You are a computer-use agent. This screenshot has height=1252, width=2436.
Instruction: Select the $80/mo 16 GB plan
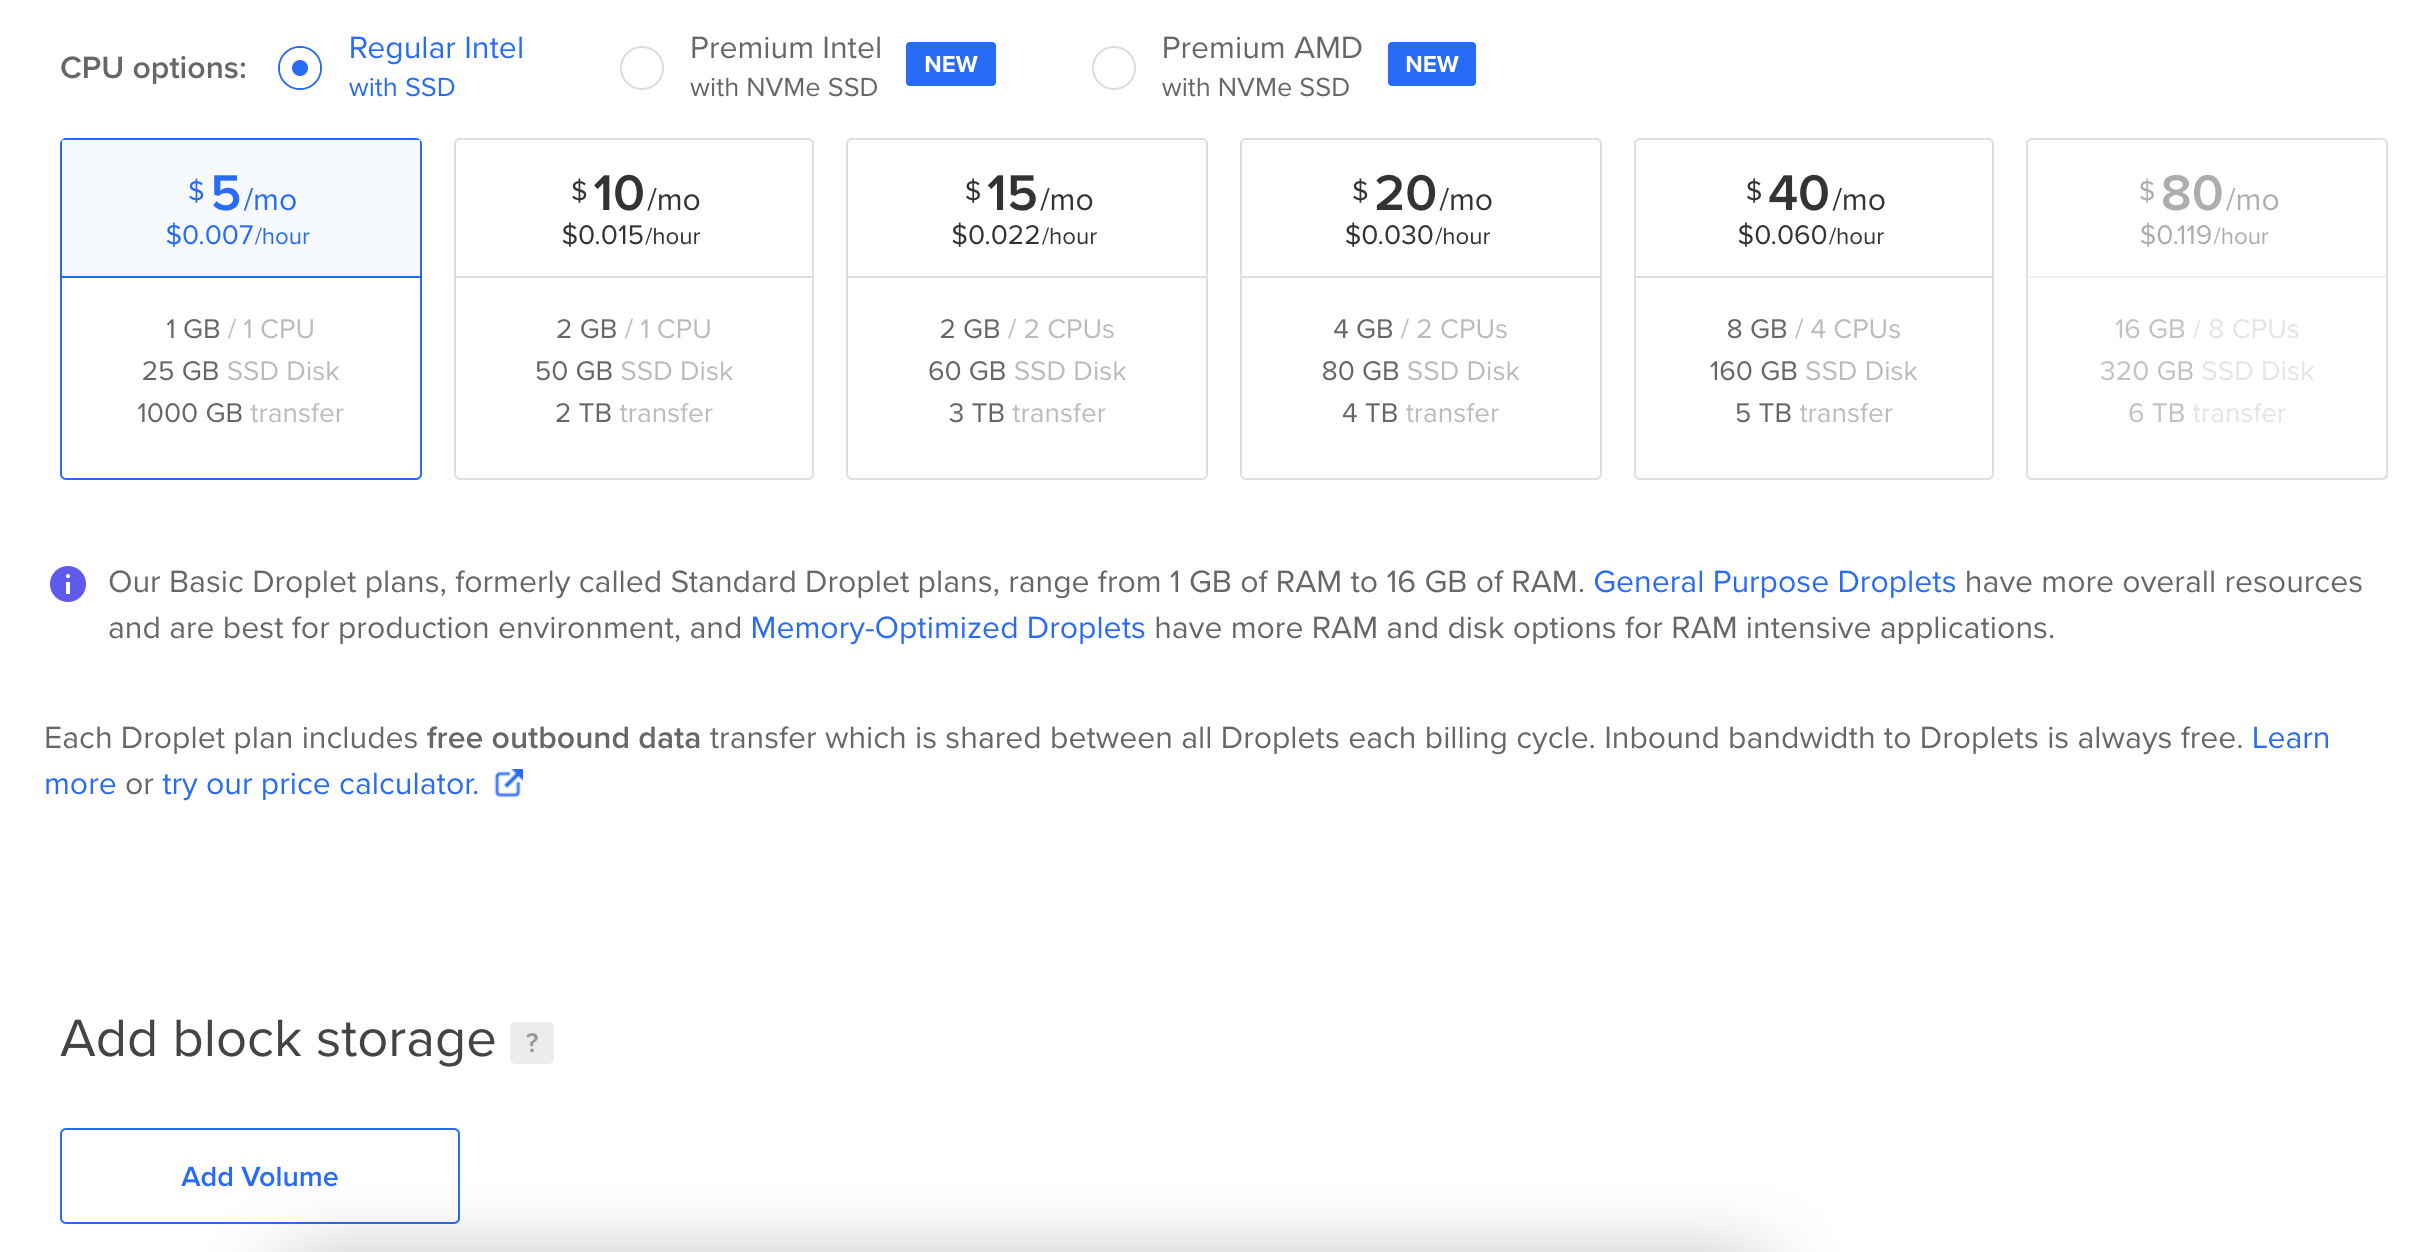(x=2206, y=309)
